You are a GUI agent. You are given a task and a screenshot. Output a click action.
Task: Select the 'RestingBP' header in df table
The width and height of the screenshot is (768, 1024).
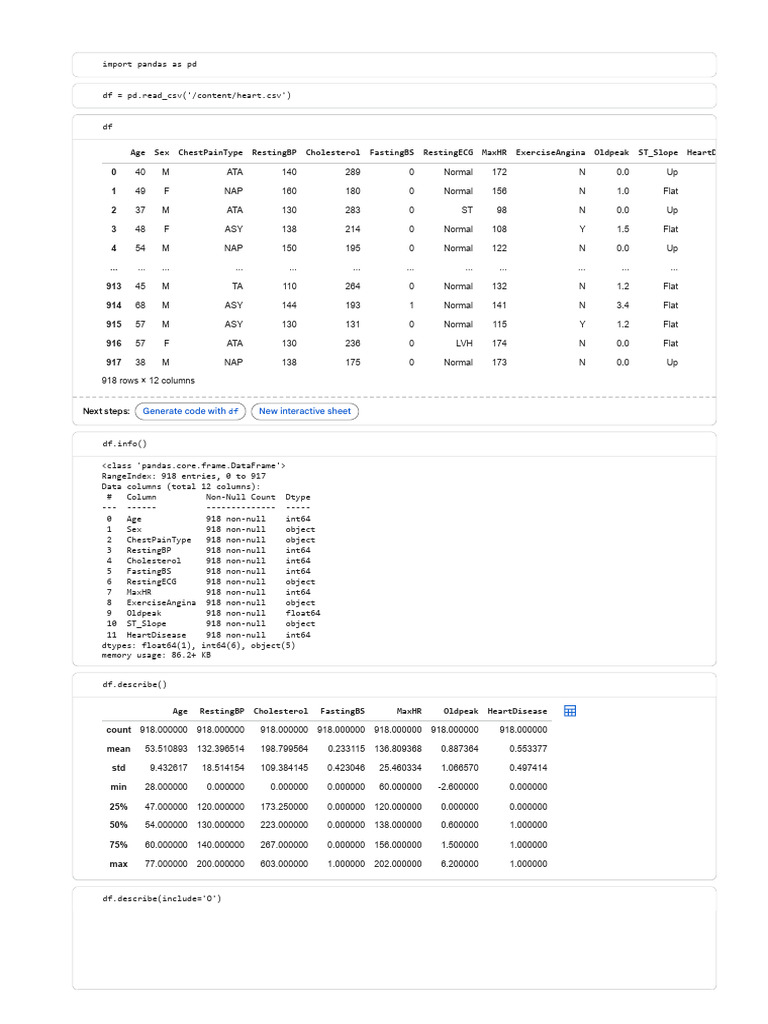tap(274, 152)
